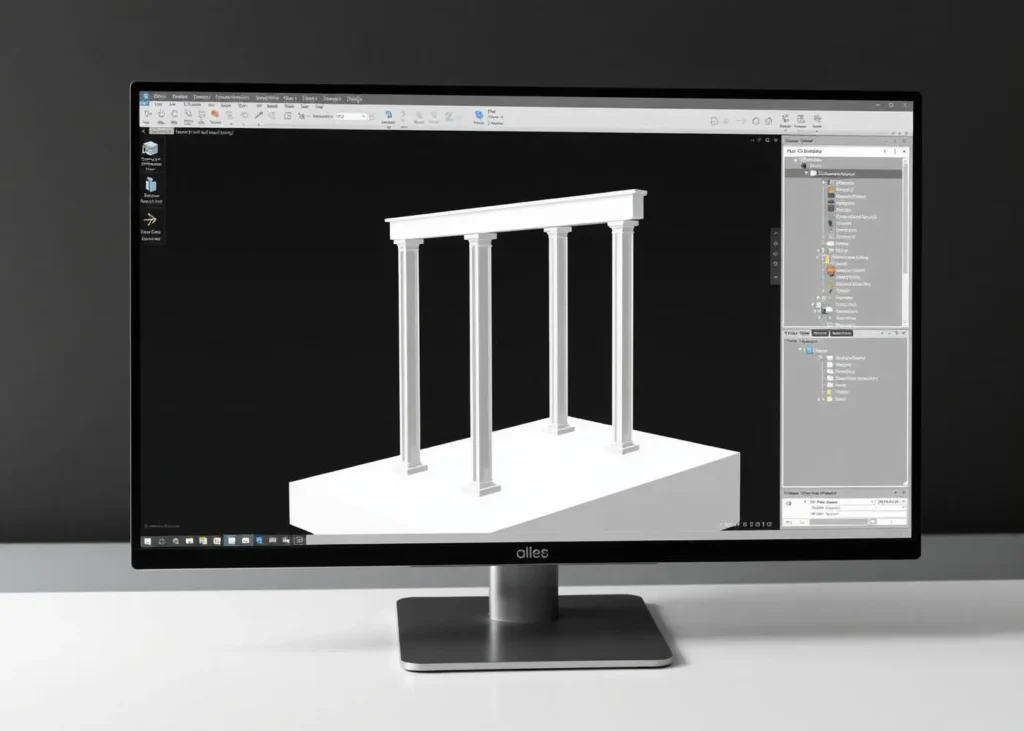Click the pencil icon in the toolbar

point(259,115)
